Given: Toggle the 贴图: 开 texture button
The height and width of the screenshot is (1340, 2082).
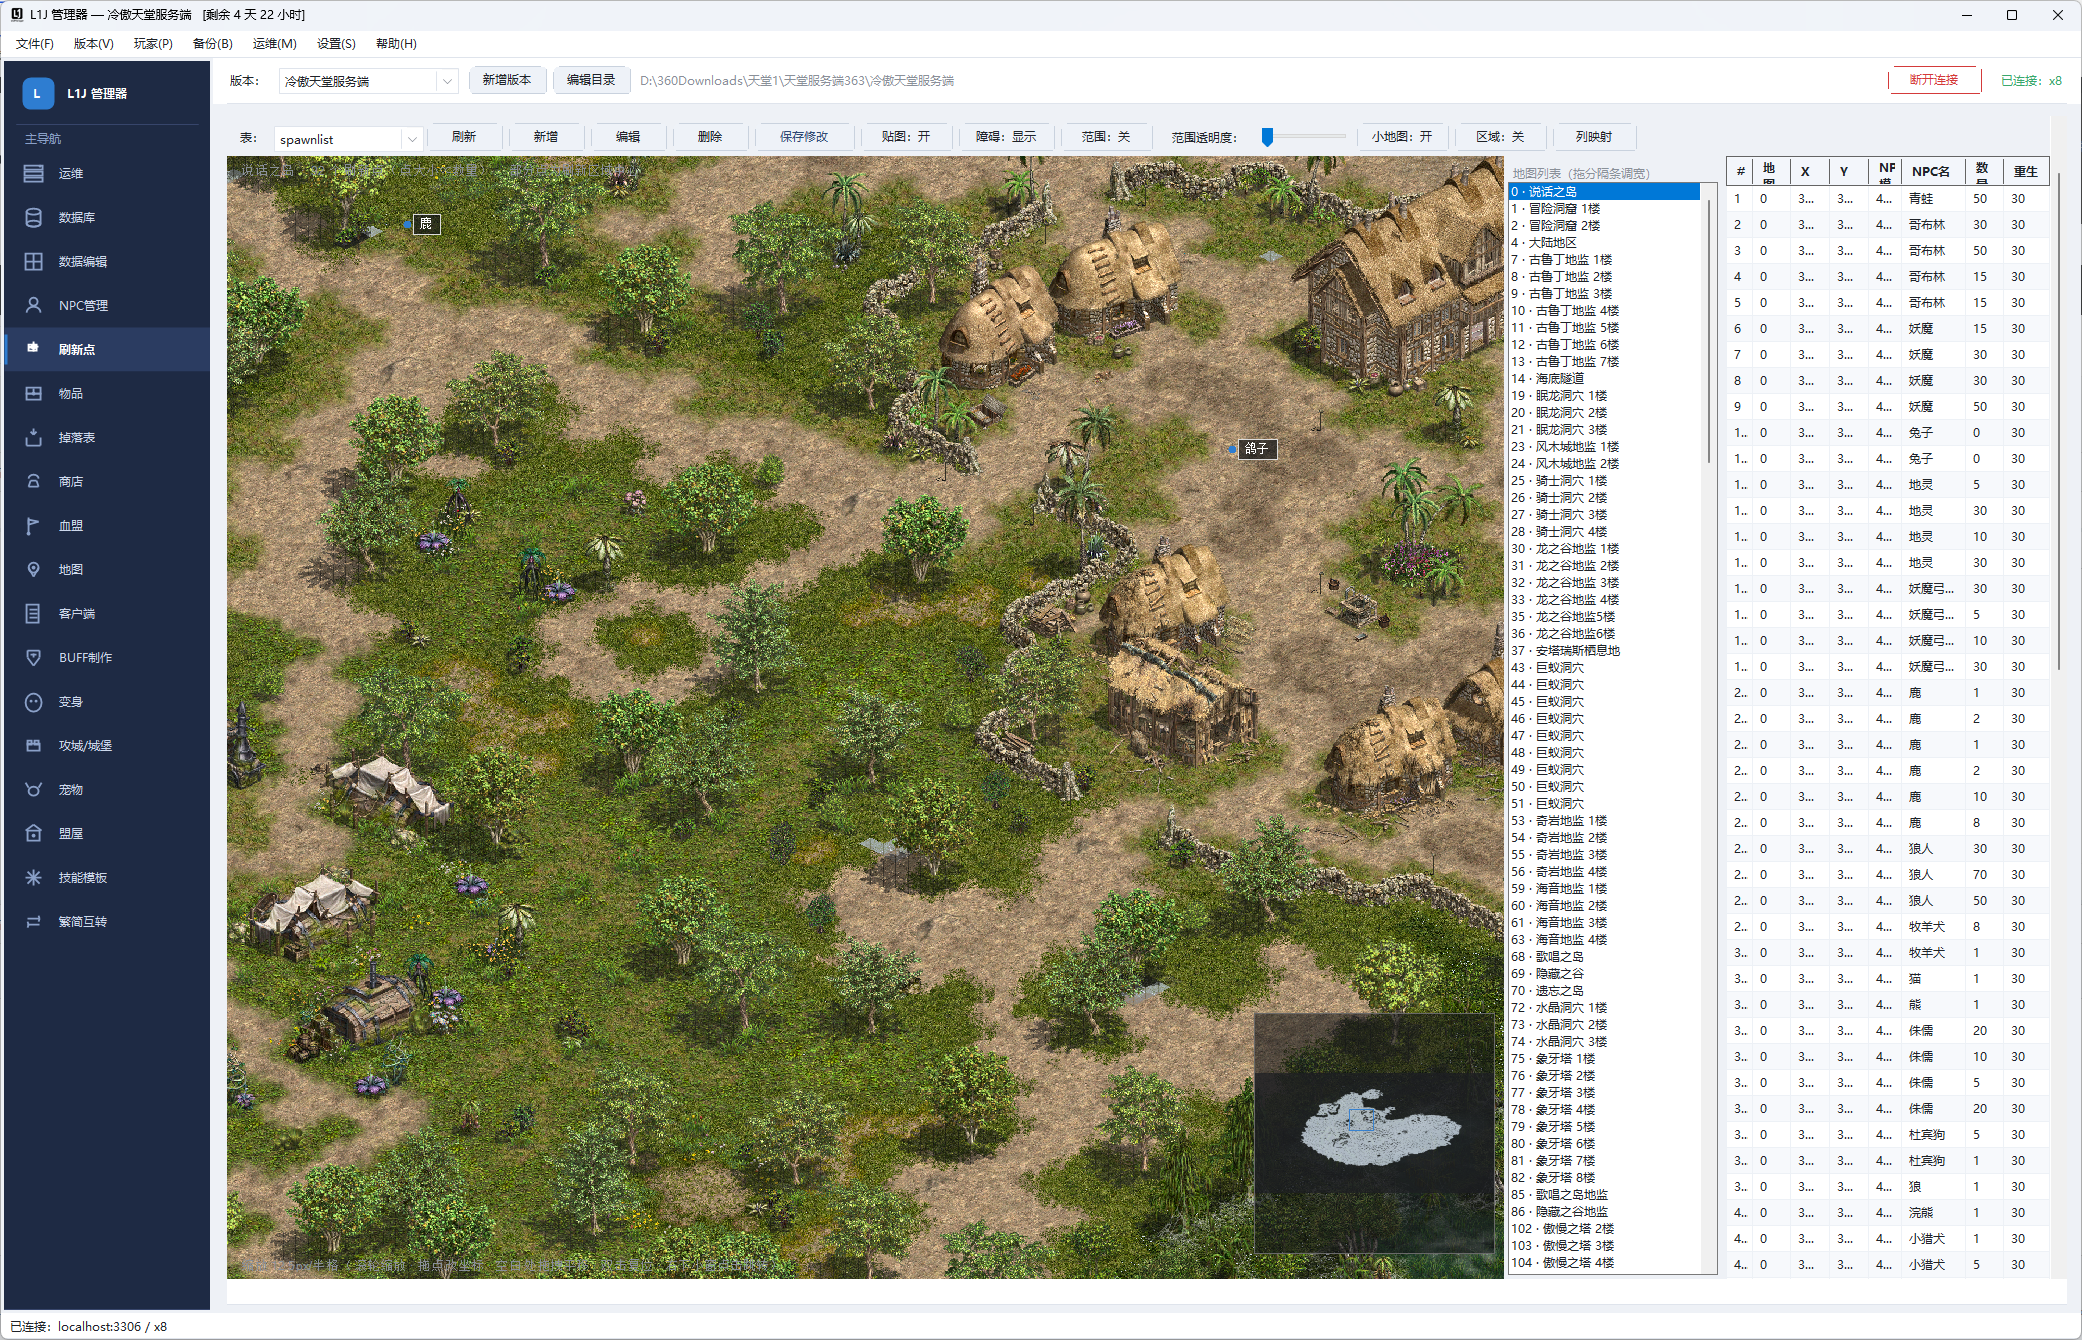Looking at the screenshot, I should tap(905, 137).
